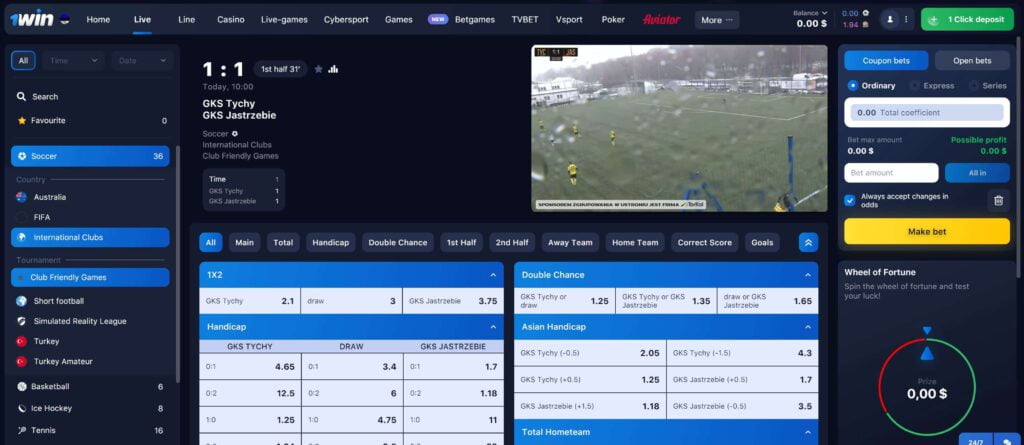Click the Search magnifier icon
Image resolution: width=1024 pixels, height=445 pixels.
(x=22, y=97)
